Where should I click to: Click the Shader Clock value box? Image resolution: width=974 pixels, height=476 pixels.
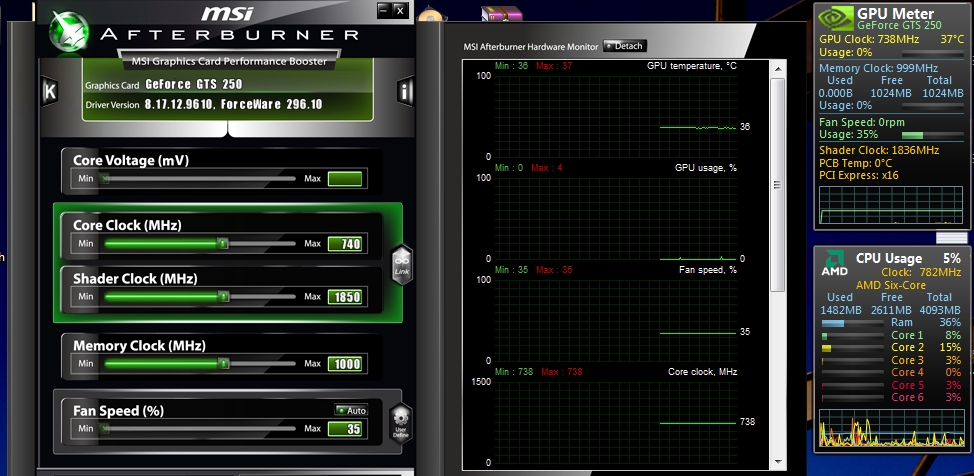click(345, 297)
